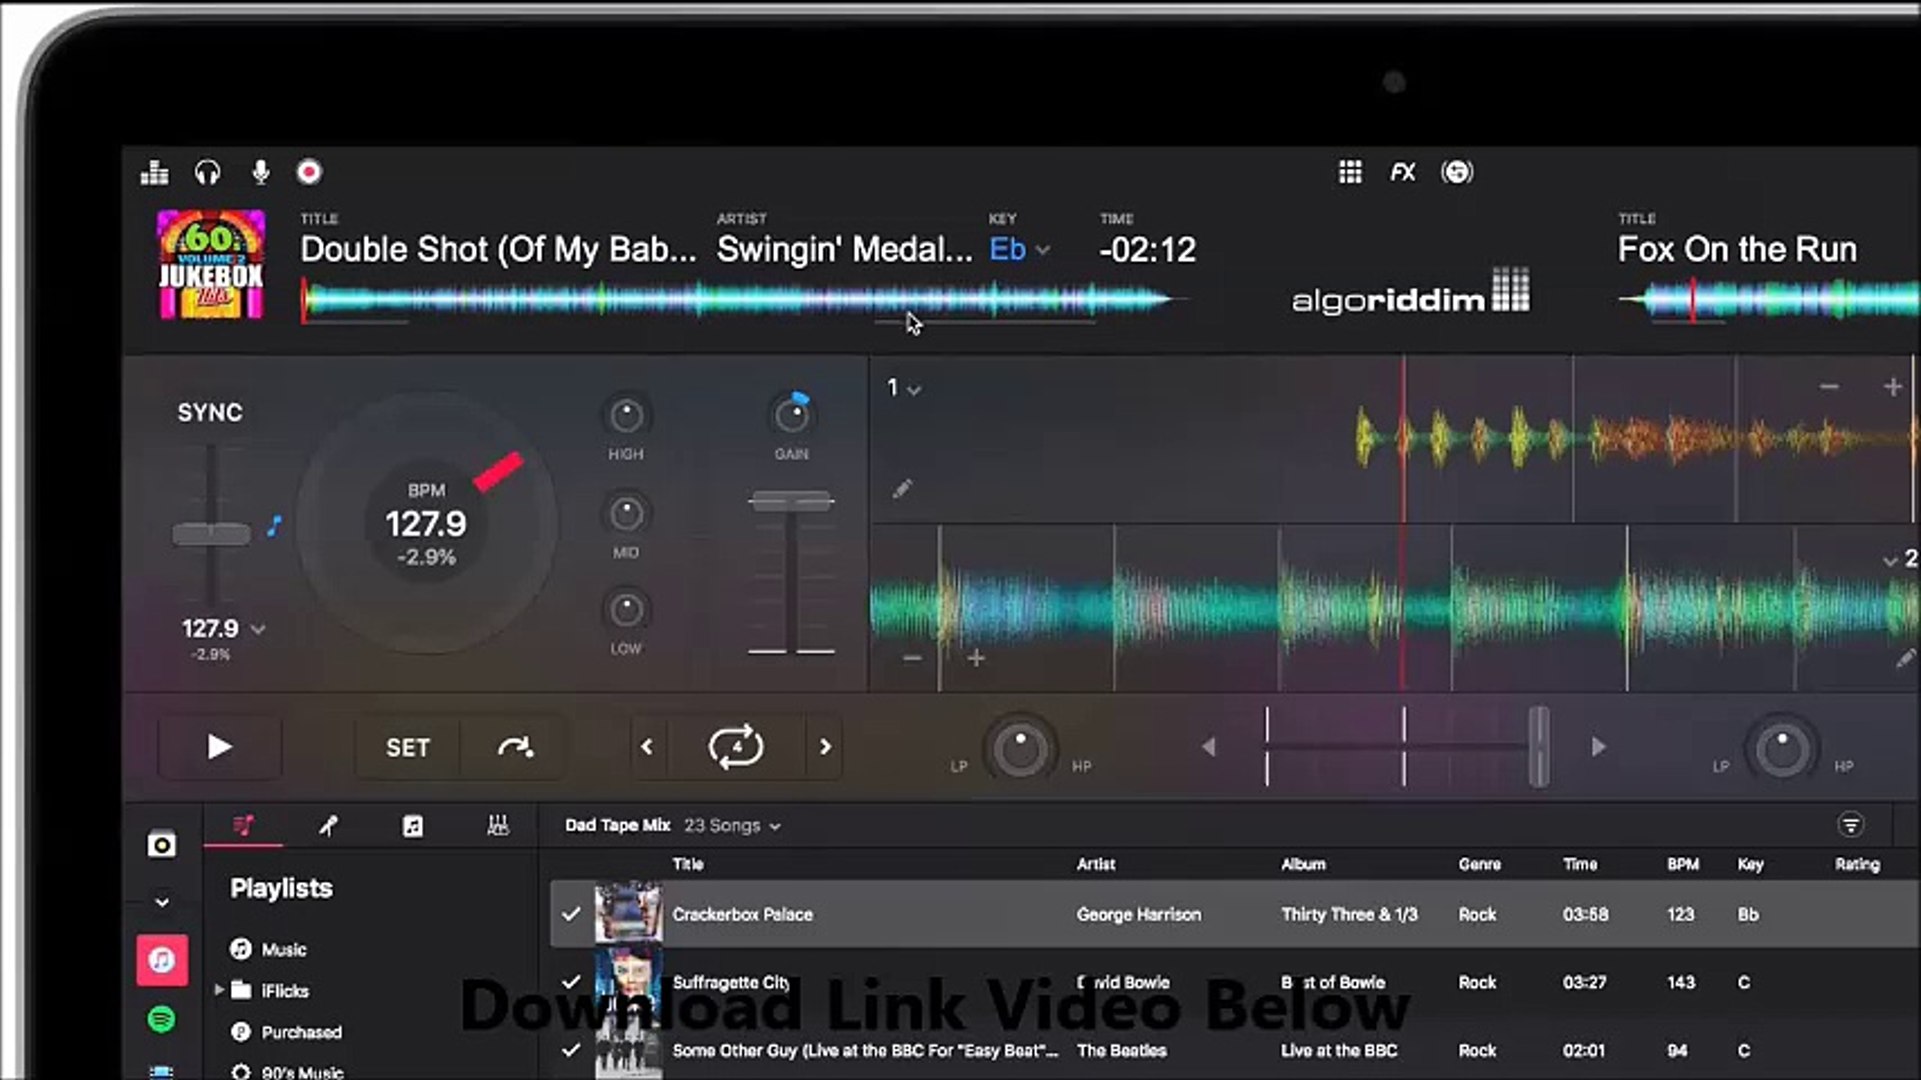Move the crossfader handle

click(x=1539, y=746)
